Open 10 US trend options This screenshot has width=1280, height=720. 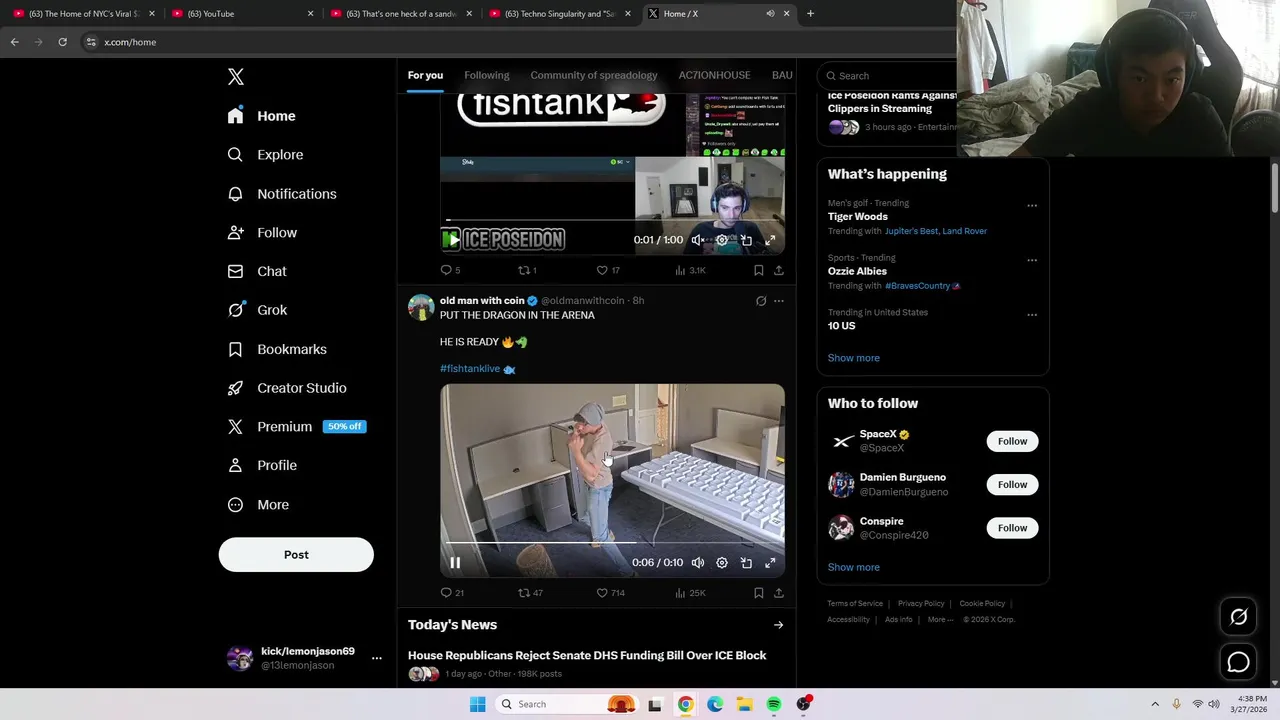click(1032, 315)
